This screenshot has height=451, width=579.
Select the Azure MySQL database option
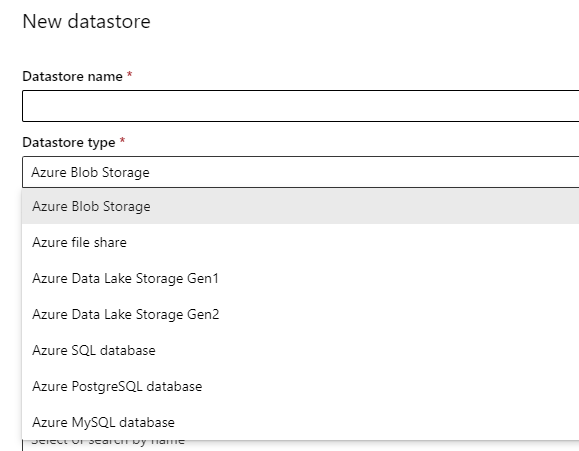[301, 422]
